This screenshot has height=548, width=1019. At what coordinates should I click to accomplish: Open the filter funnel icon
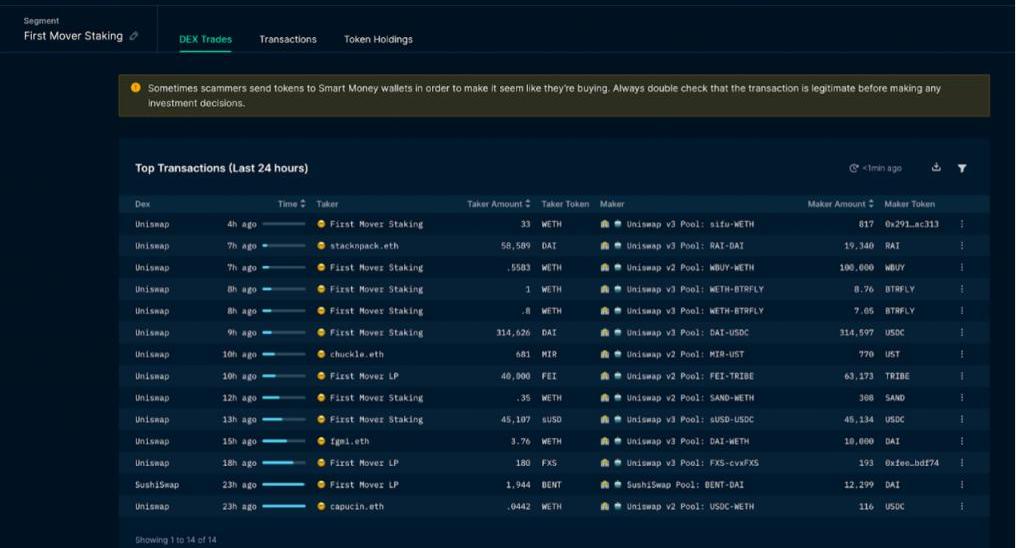[x=962, y=168]
